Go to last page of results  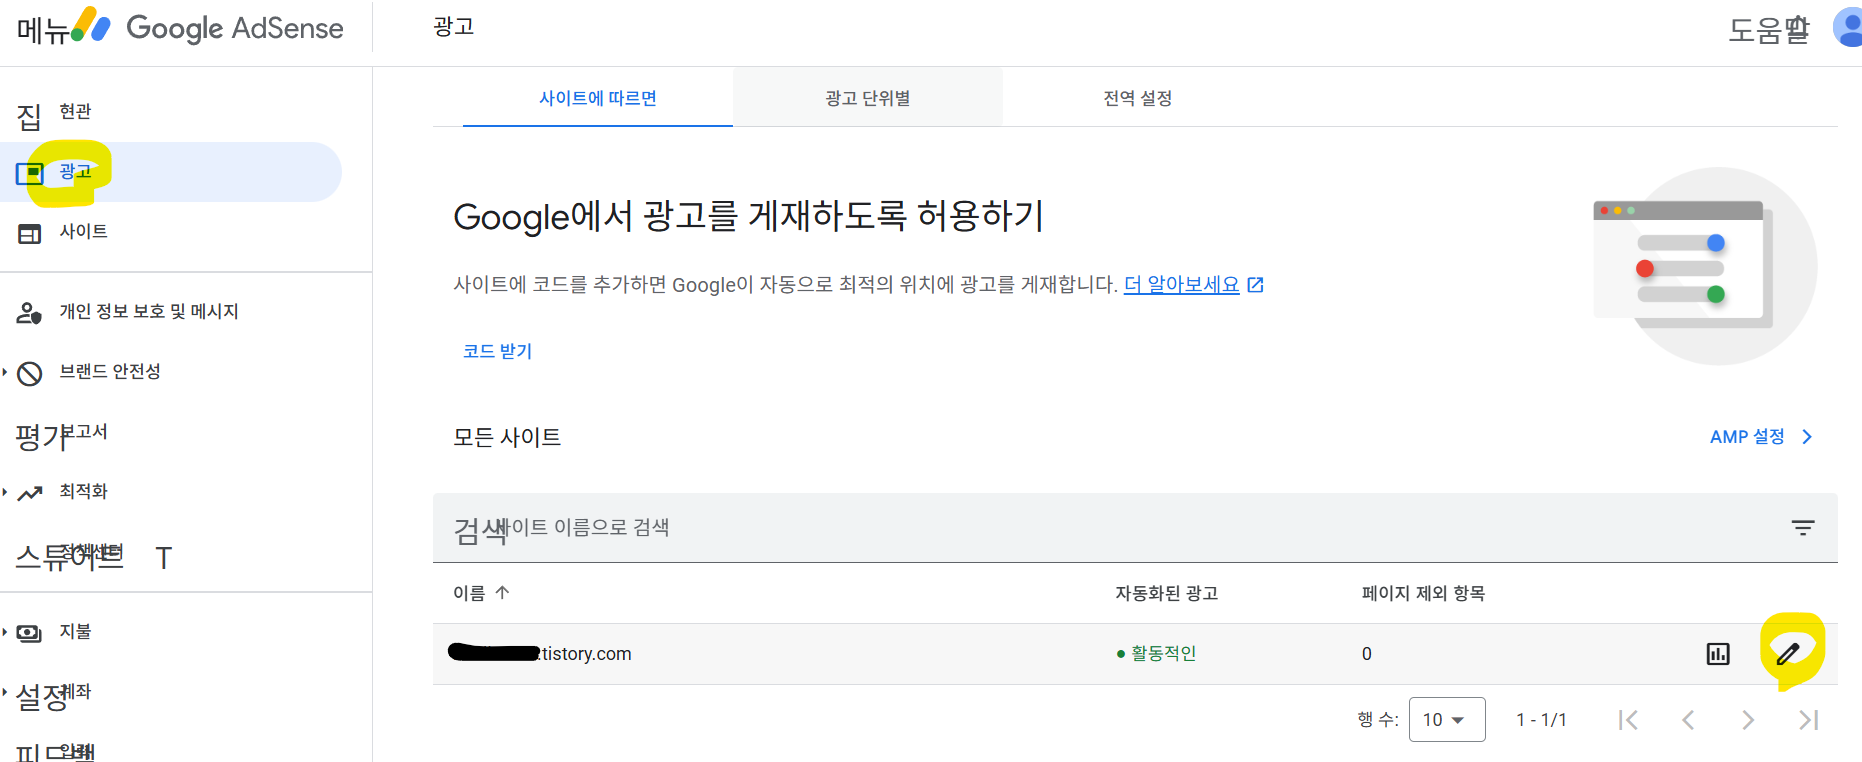click(x=1808, y=720)
